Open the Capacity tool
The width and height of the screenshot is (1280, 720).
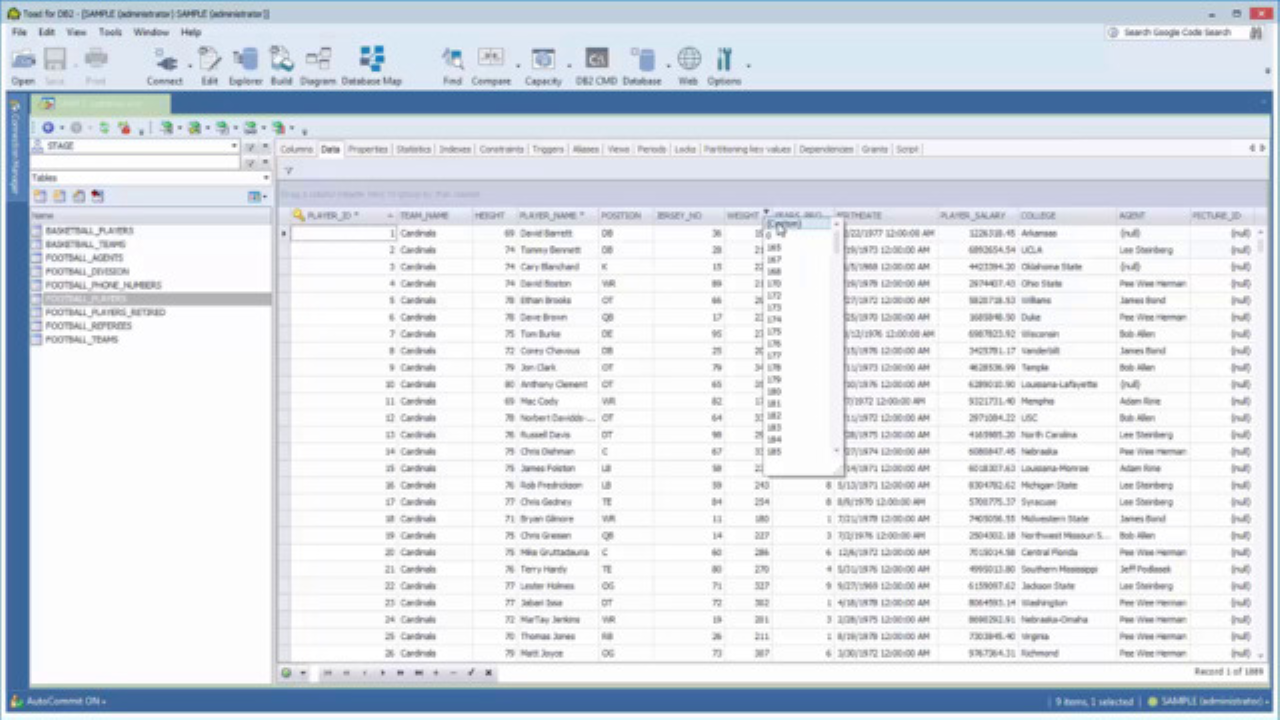pyautogui.click(x=543, y=58)
